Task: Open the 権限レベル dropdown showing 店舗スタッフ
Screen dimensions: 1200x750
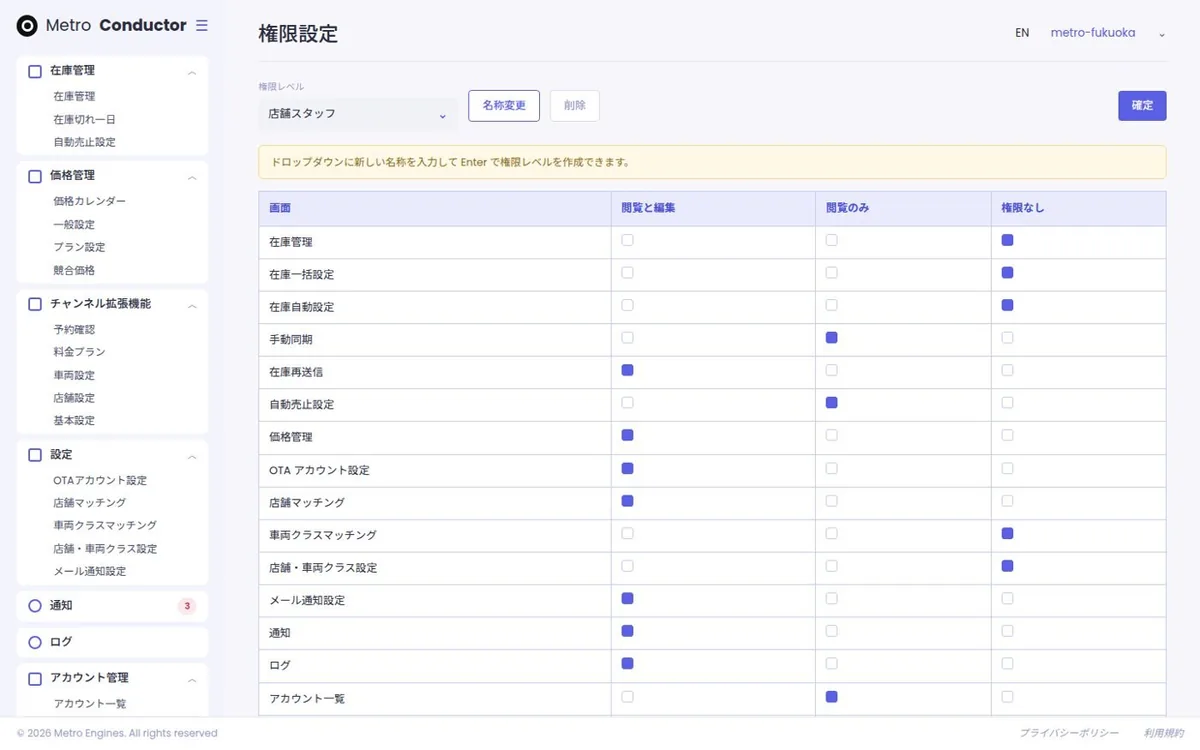Action: pyautogui.click(x=358, y=114)
